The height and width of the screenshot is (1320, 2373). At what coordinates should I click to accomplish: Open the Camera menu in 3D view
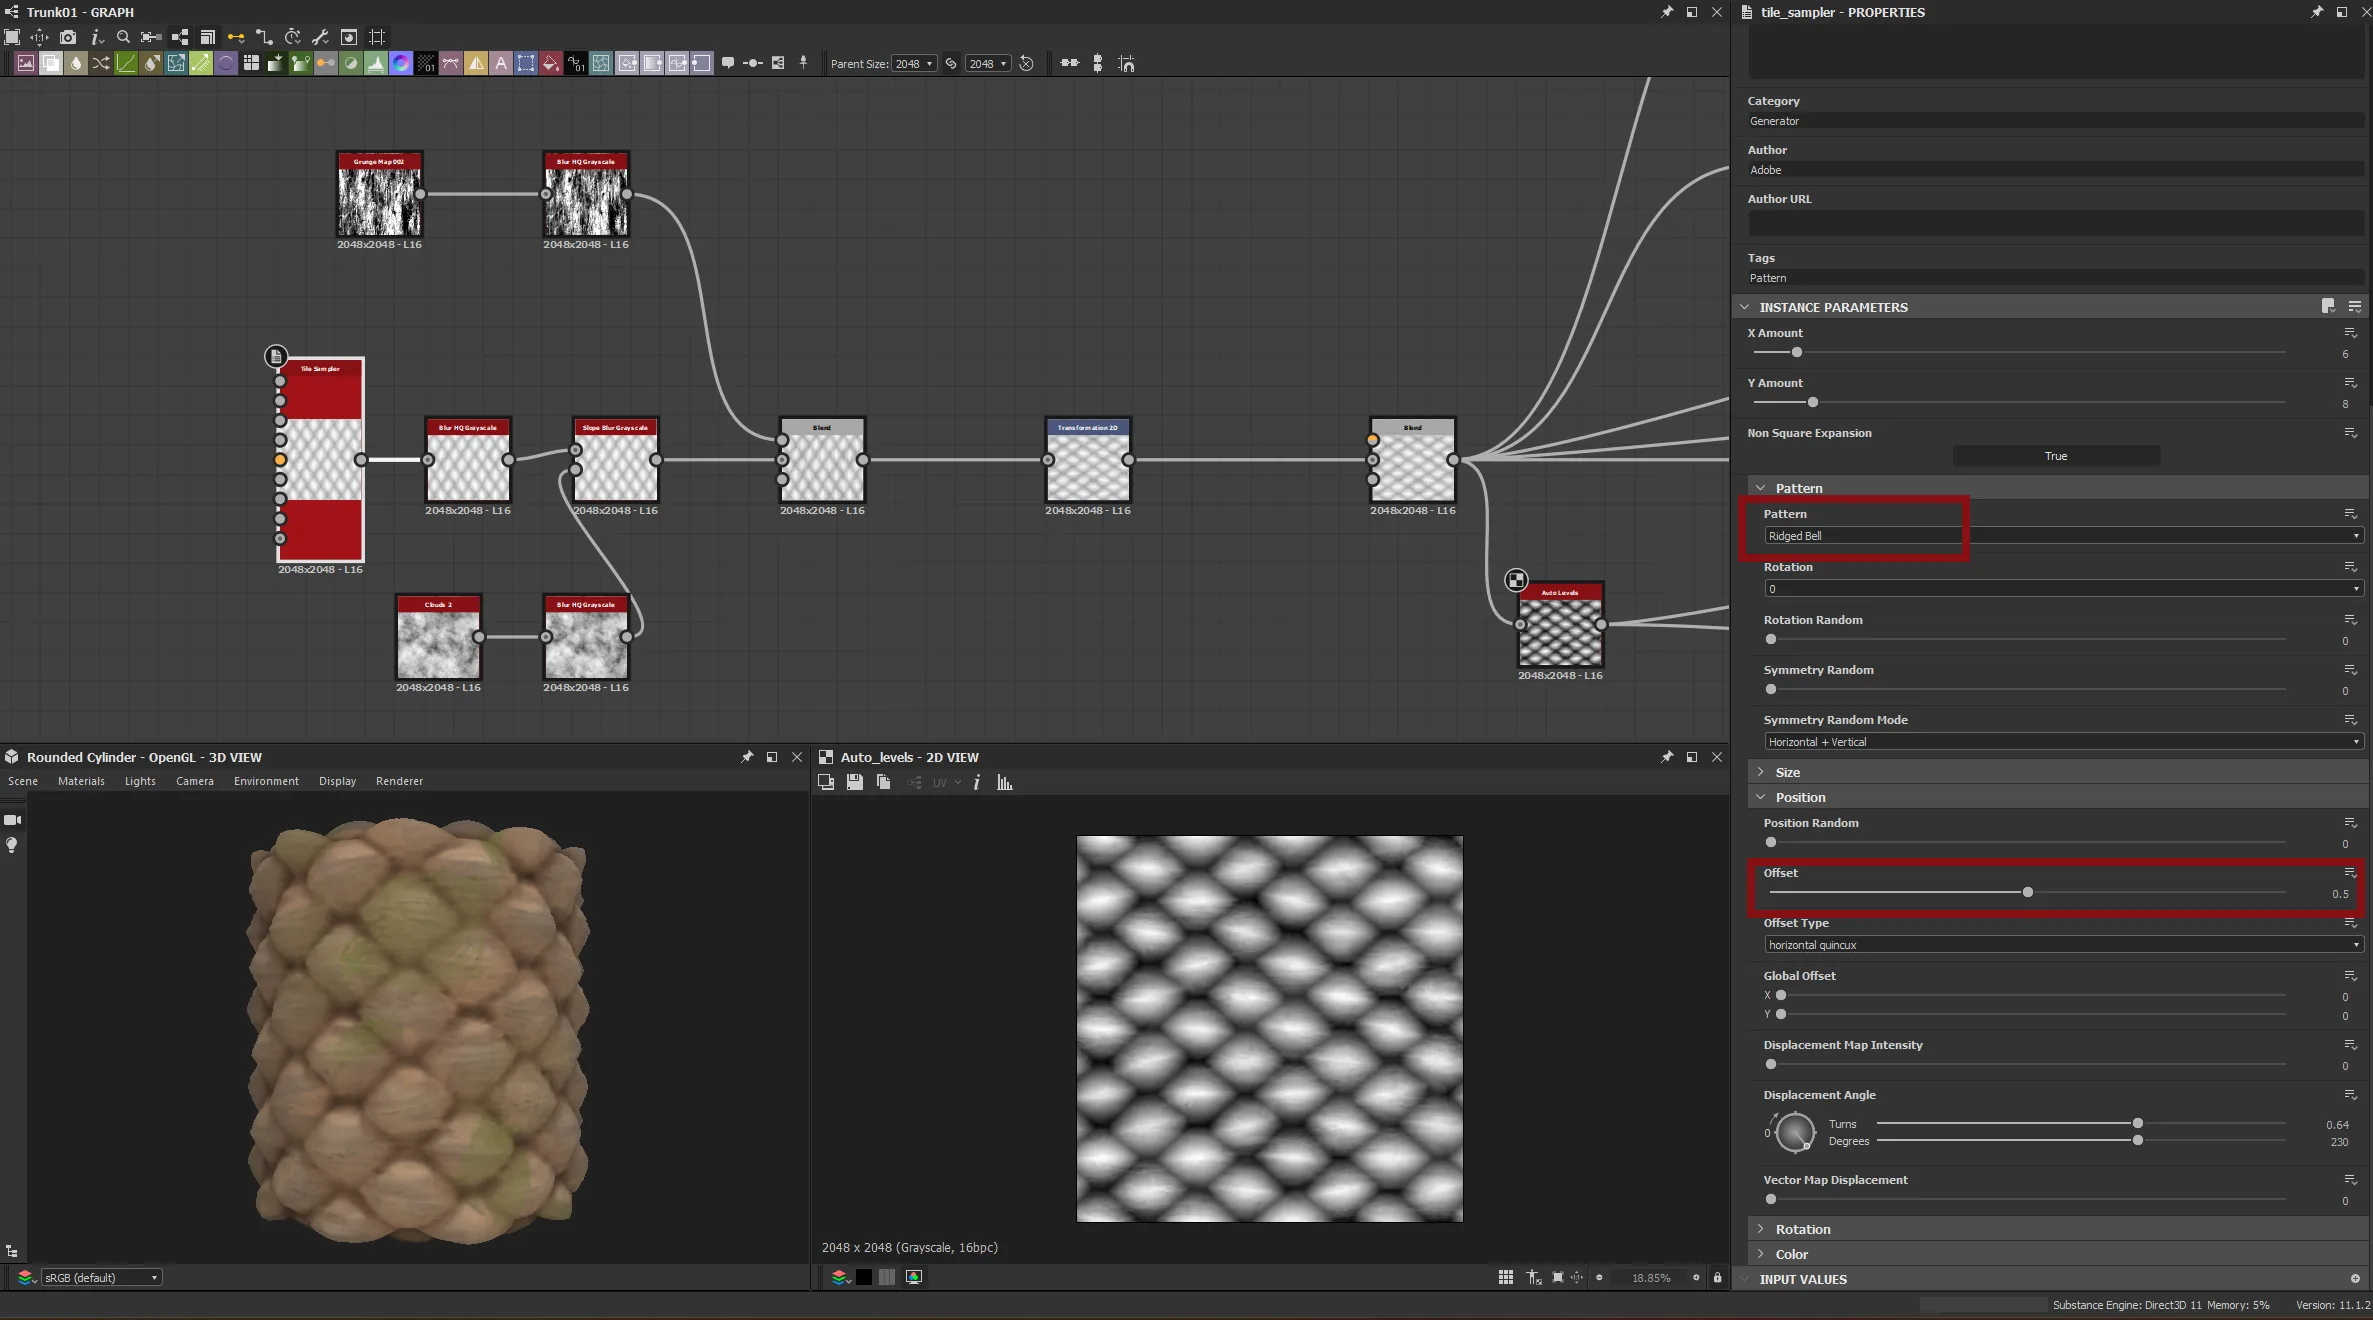click(x=195, y=781)
